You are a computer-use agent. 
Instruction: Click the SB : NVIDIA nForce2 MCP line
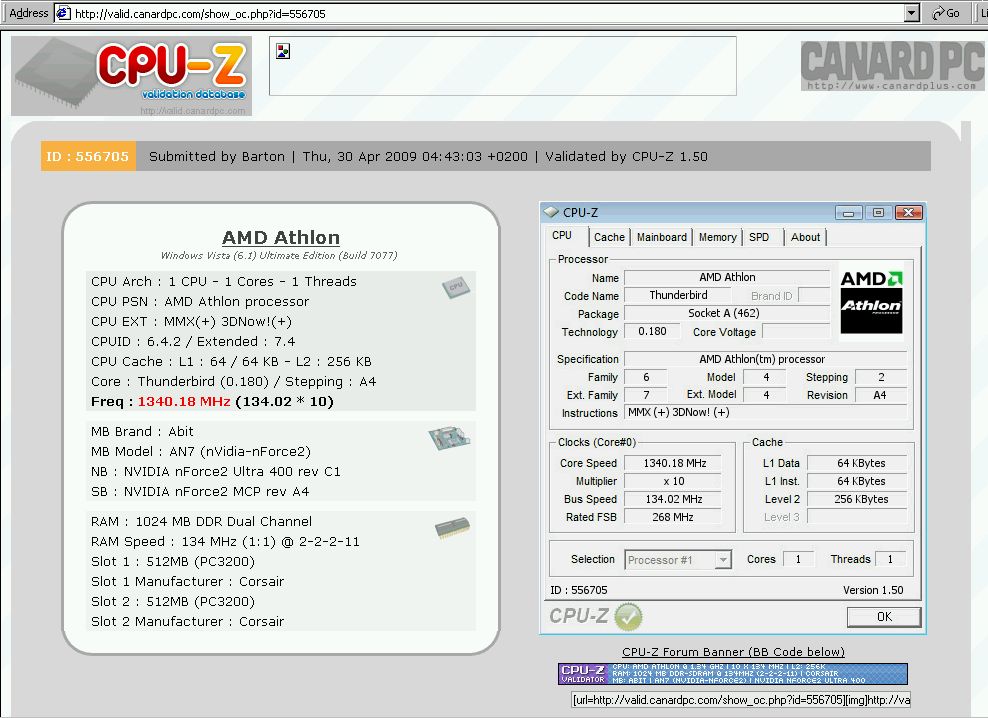200,492
